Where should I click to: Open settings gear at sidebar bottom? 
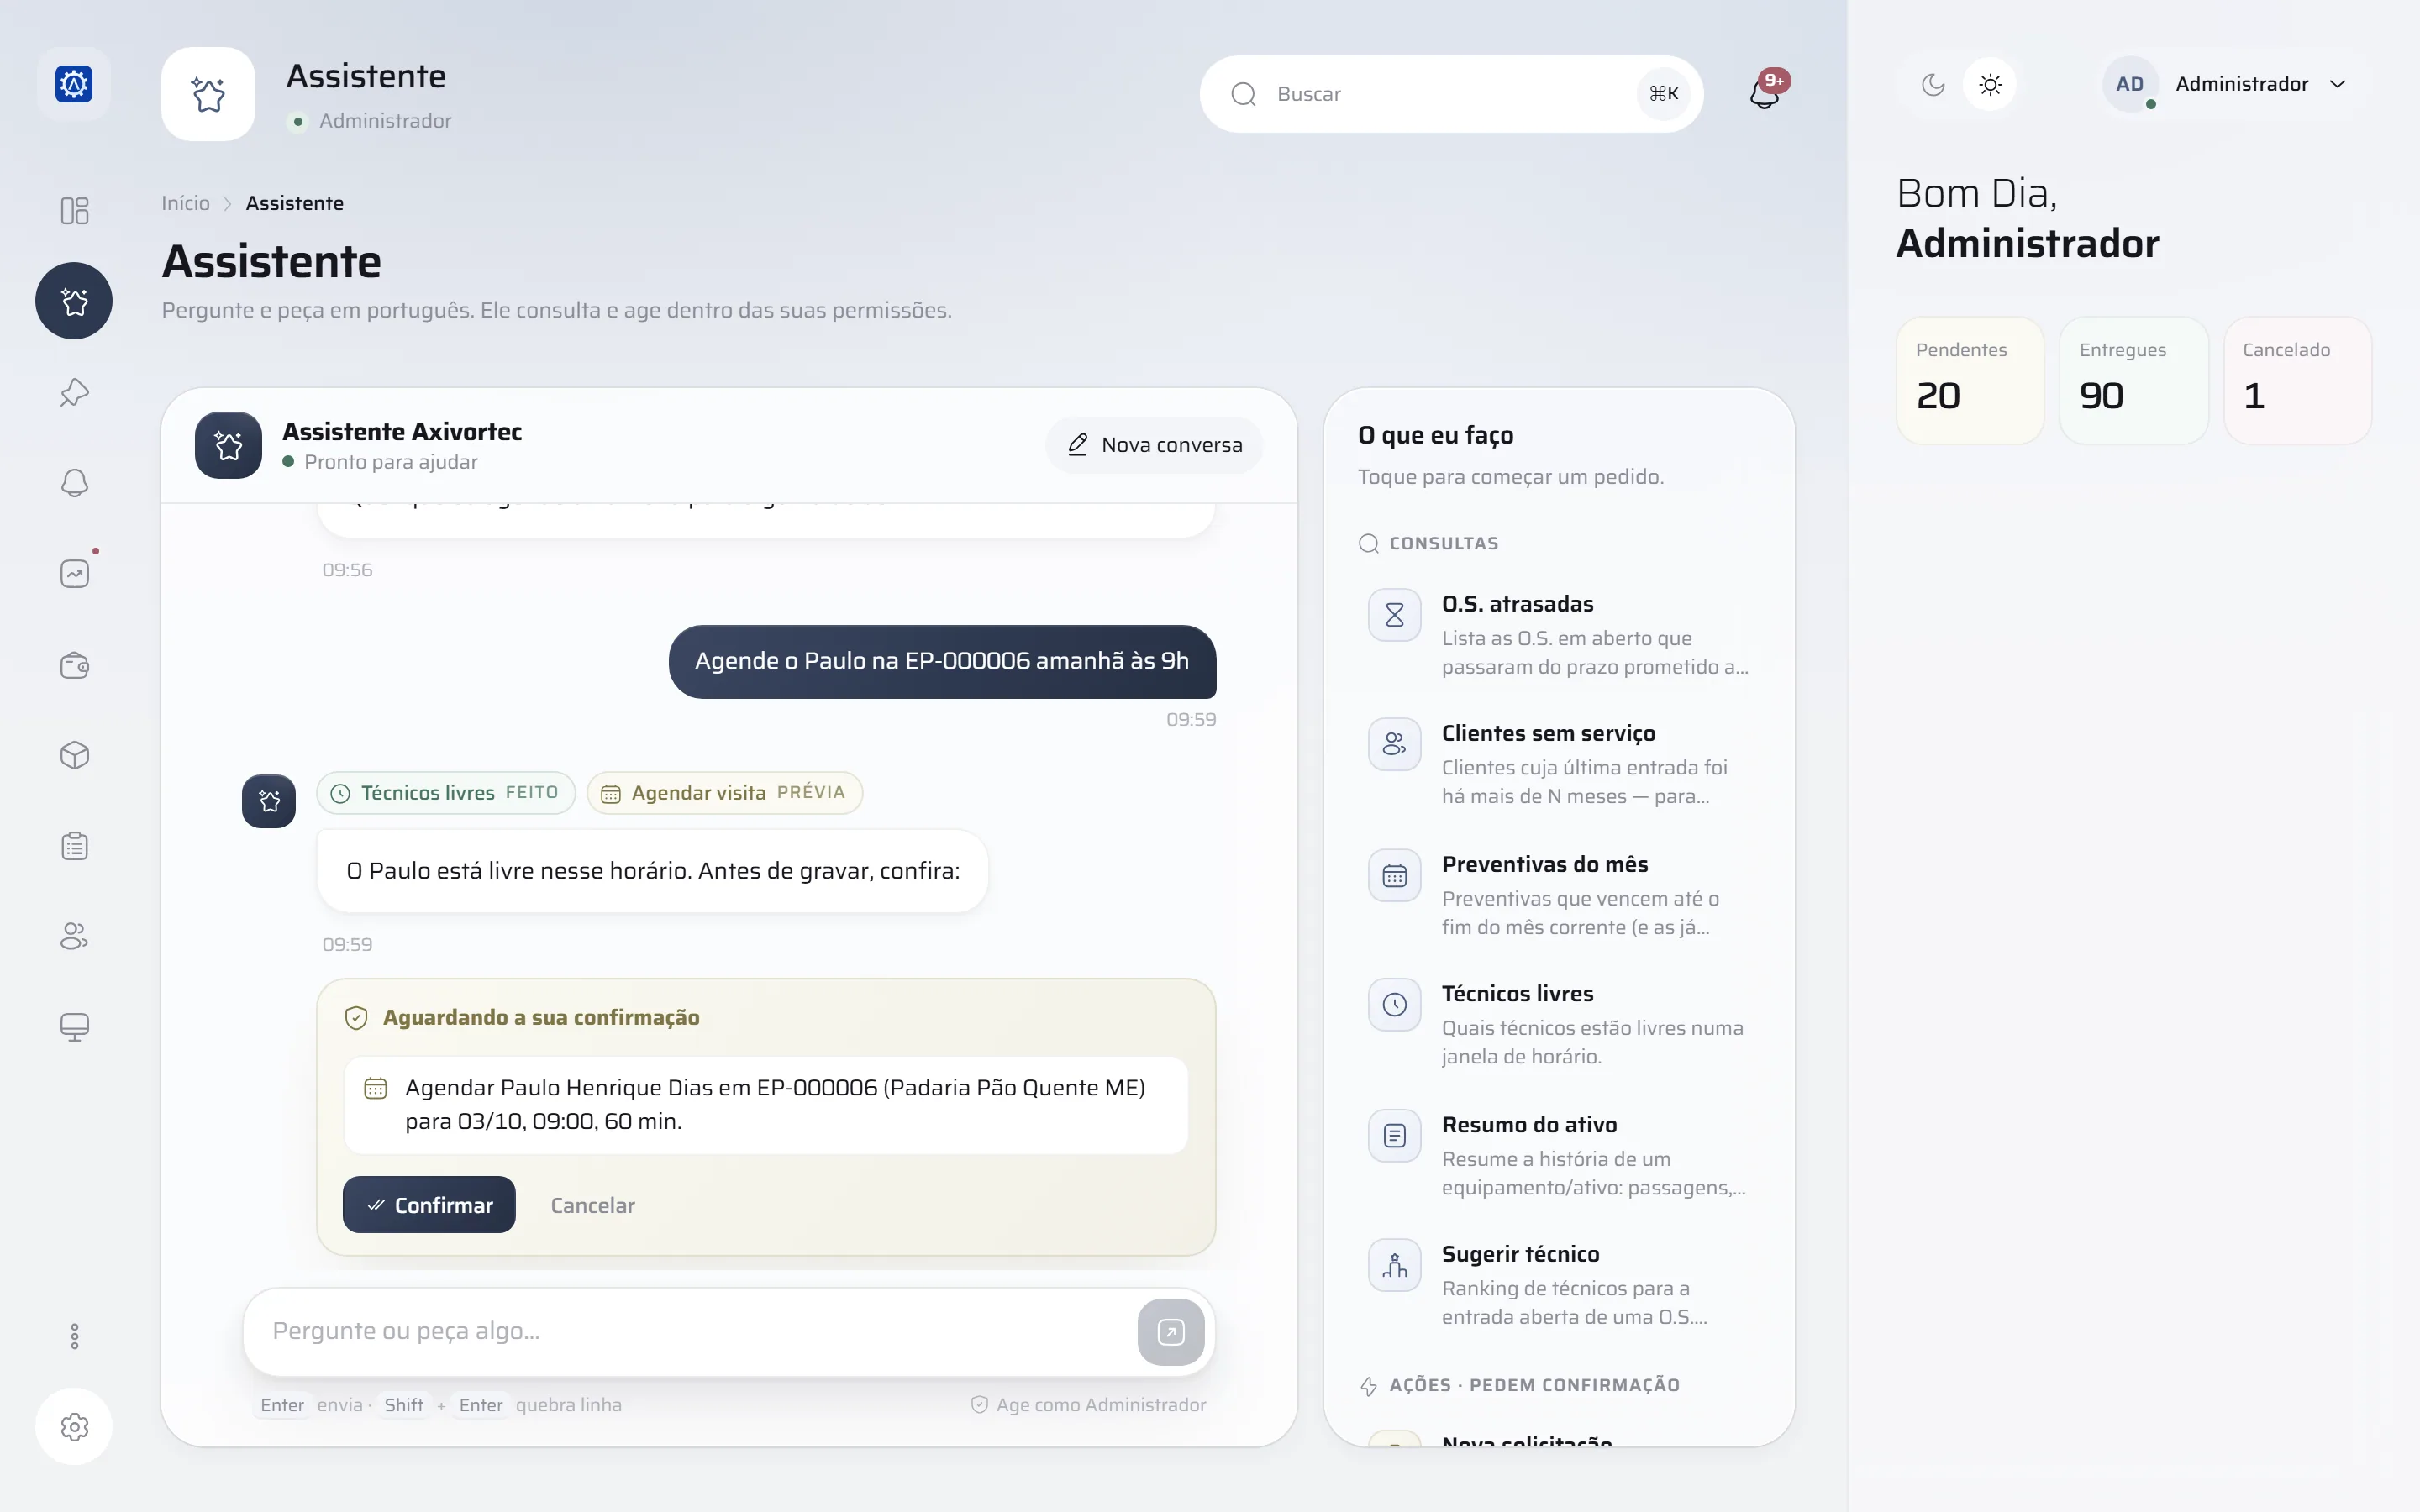[x=74, y=1426]
